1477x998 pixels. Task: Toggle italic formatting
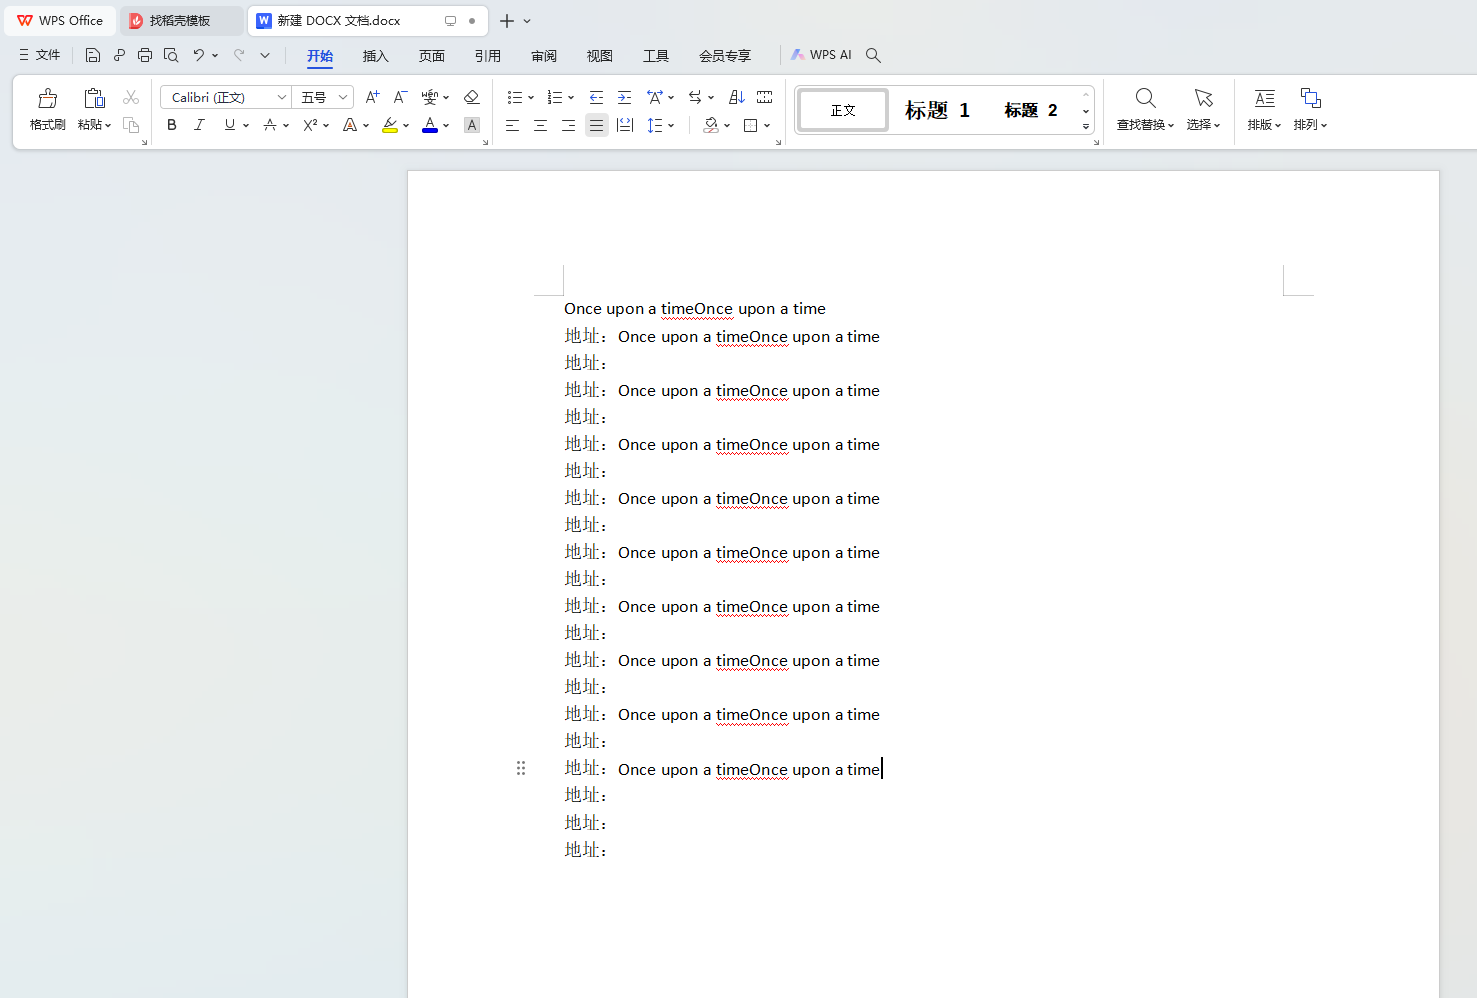pyautogui.click(x=199, y=124)
